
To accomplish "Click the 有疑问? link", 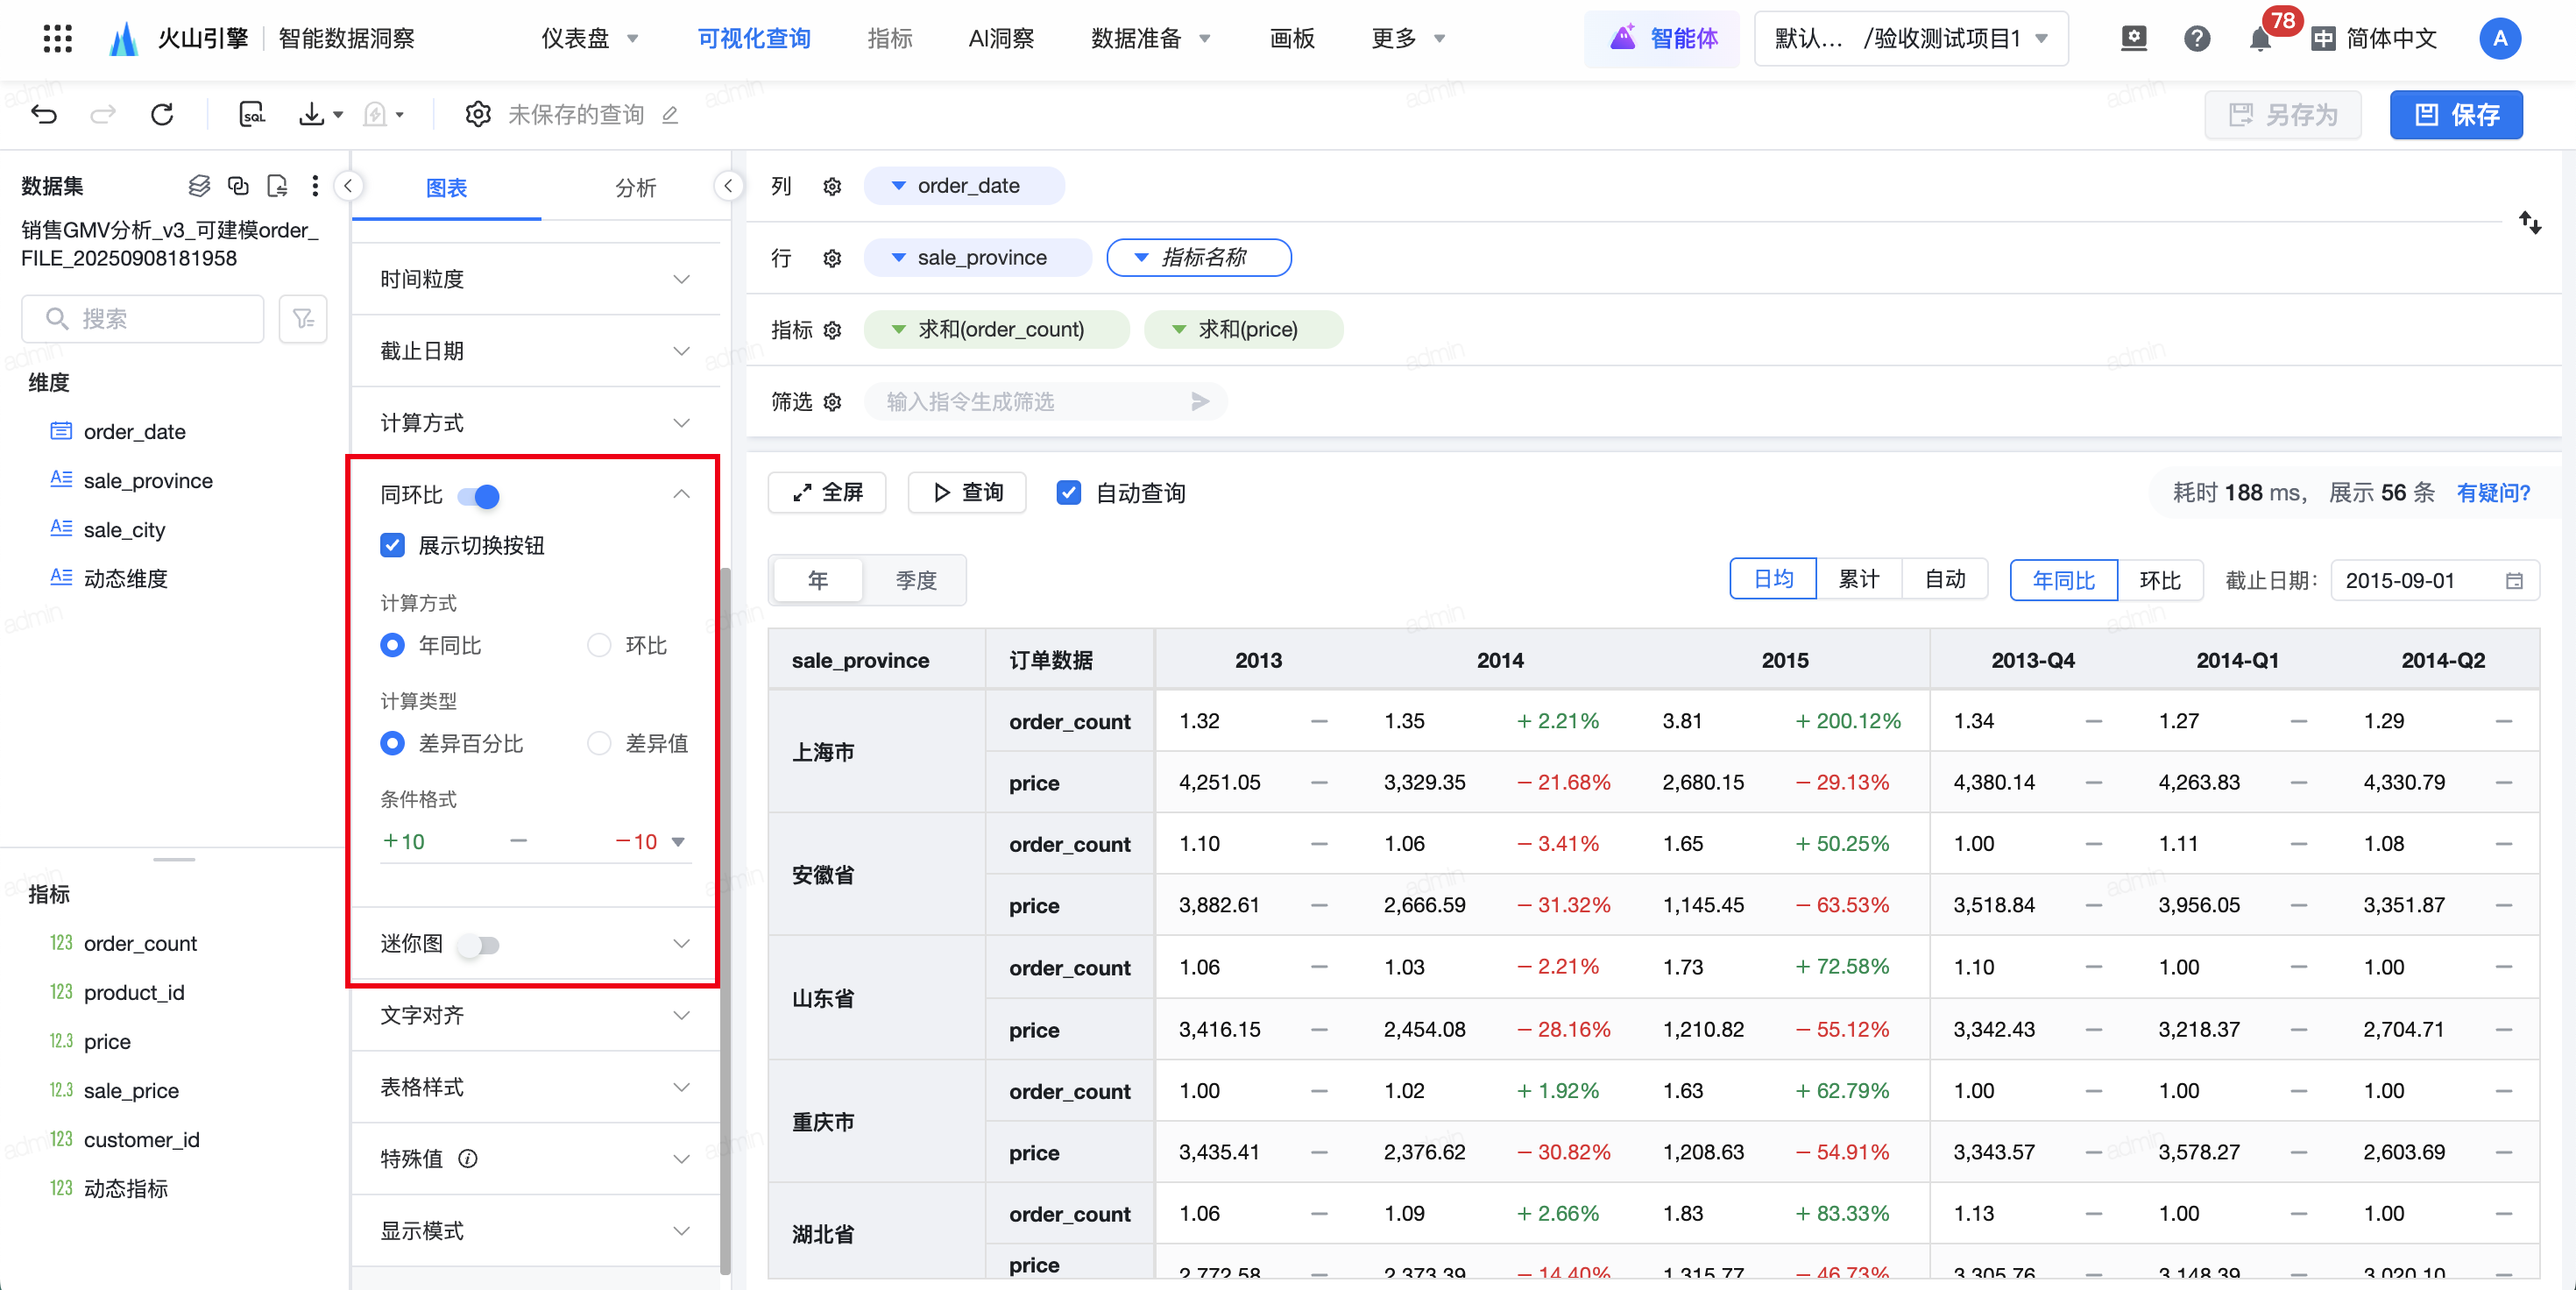I will click(x=2492, y=493).
